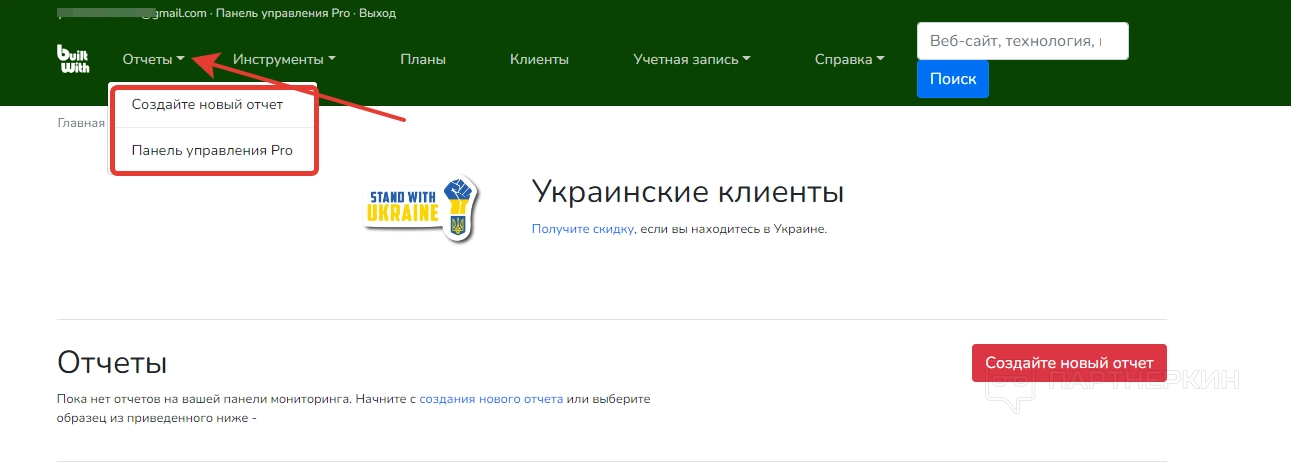Click Выход in the top bar

[377, 14]
